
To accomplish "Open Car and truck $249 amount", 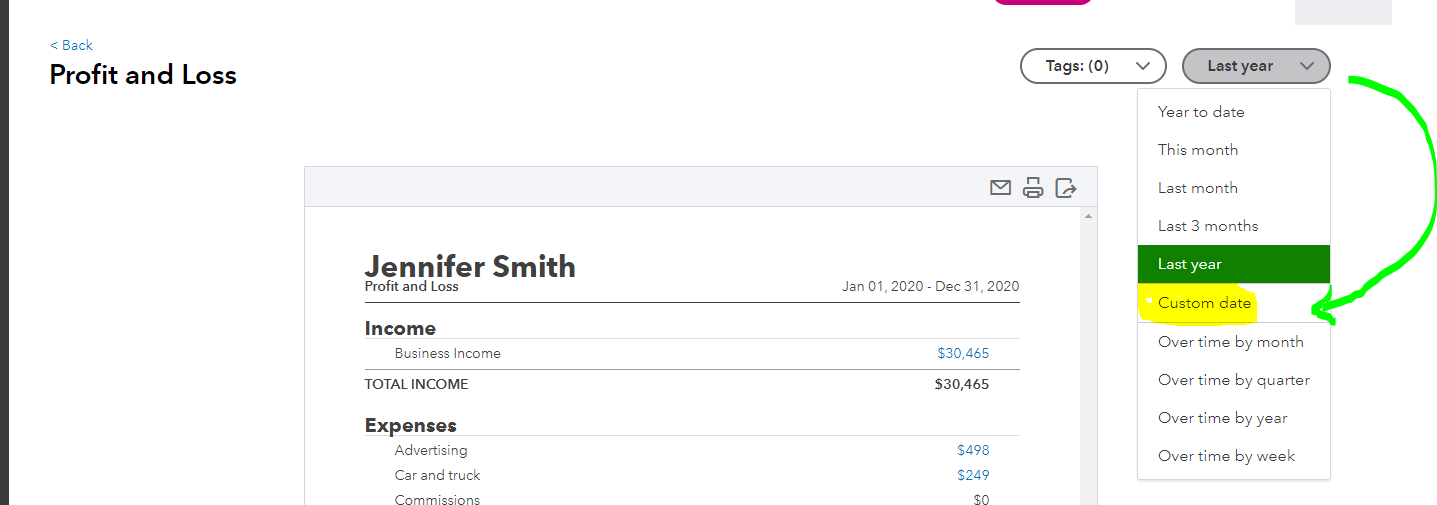I will [x=972, y=475].
